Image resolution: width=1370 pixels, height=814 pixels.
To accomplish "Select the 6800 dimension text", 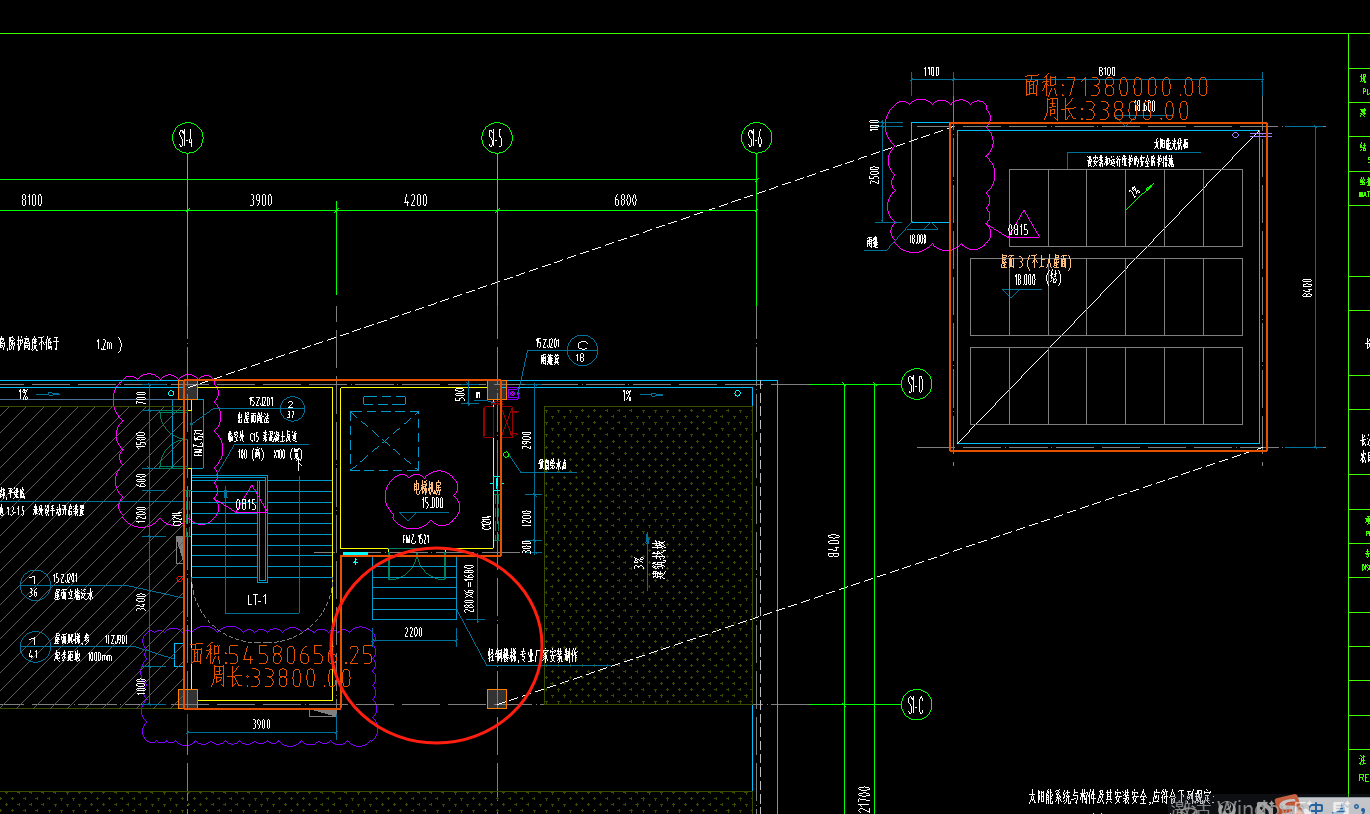I will pyautogui.click(x=625, y=200).
